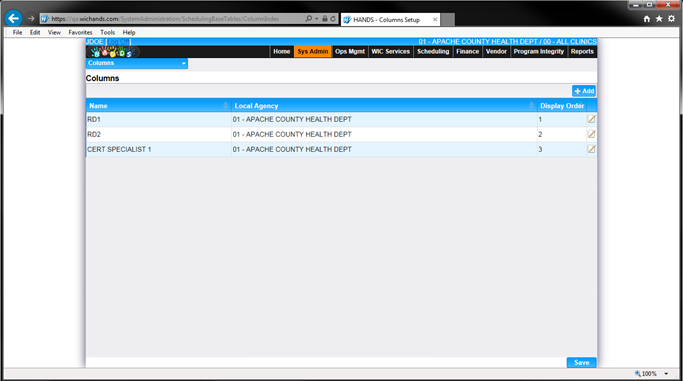Select the RD2 name cell
The width and height of the screenshot is (683, 381).
click(159, 134)
